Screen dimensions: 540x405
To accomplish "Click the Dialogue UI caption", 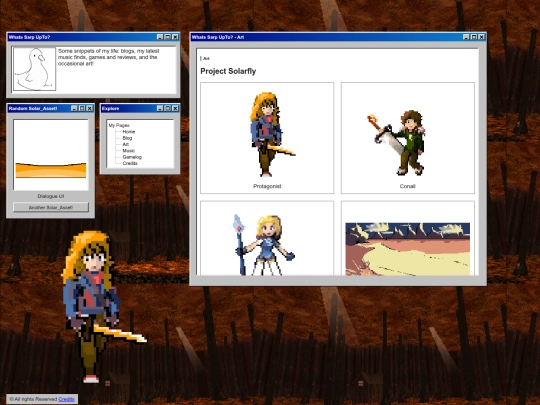I will pos(51,196).
